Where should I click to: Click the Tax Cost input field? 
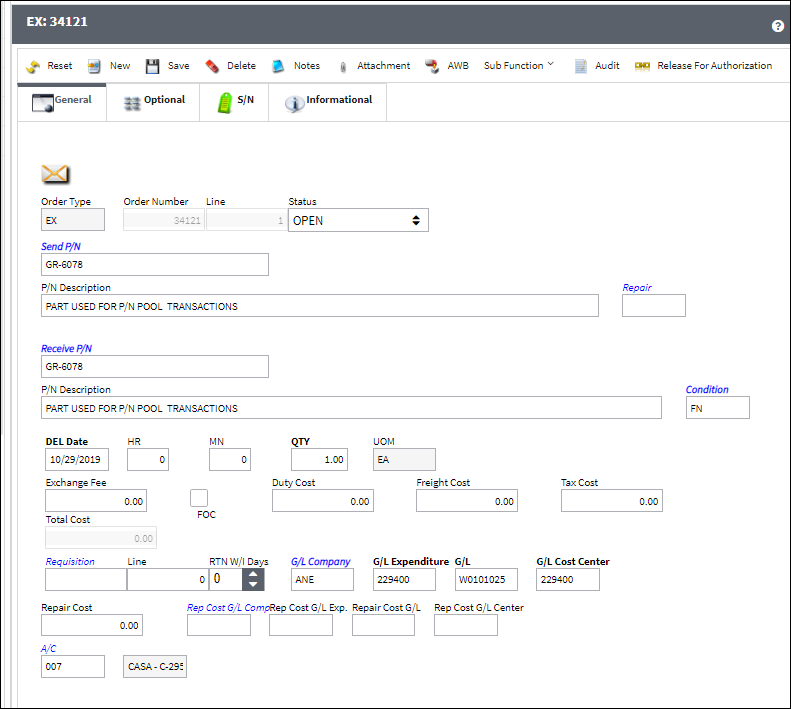point(612,501)
